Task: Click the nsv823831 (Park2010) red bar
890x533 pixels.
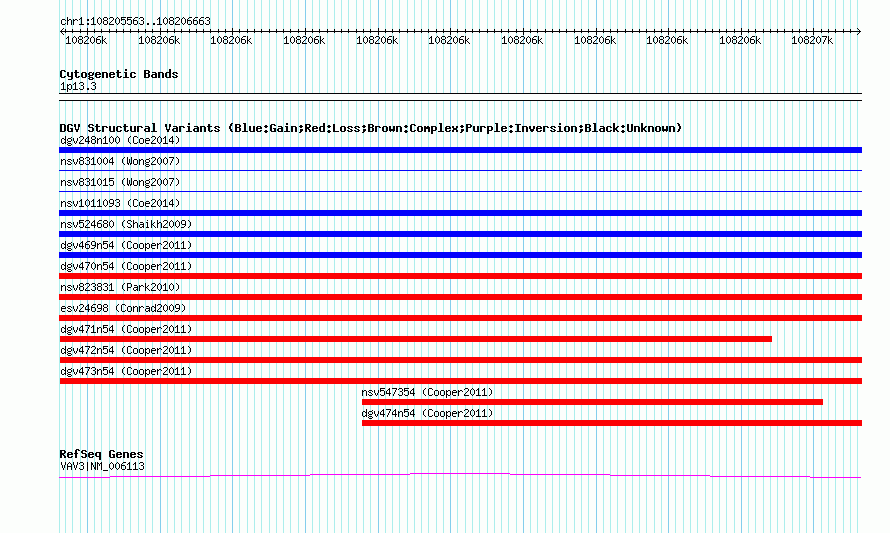Action: 460,297
